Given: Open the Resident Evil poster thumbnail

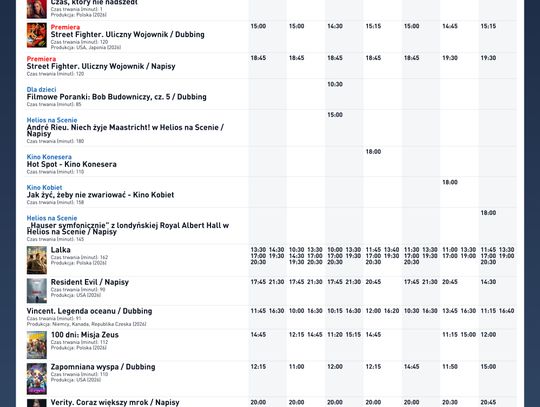Looking at the screenshot, I should (37, 291).
